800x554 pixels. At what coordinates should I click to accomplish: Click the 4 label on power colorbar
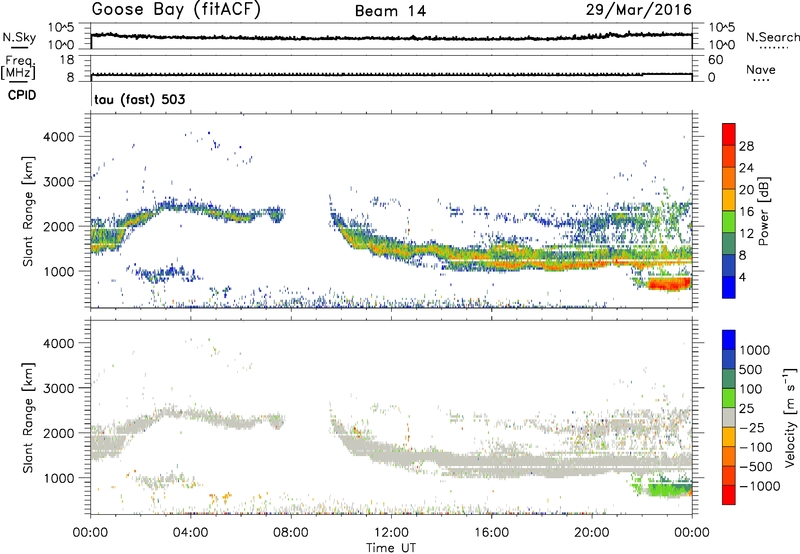[x=742, y=278]
